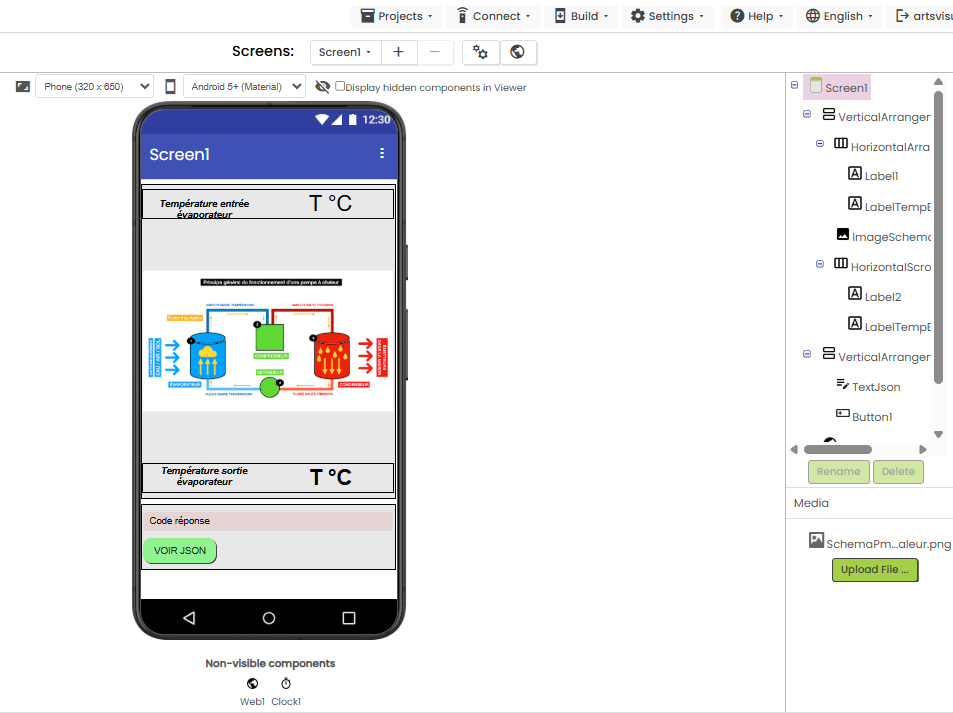Screen dimensions: 953x713
Task: Click the Upload File button
Action: click(x=874, y=570)
